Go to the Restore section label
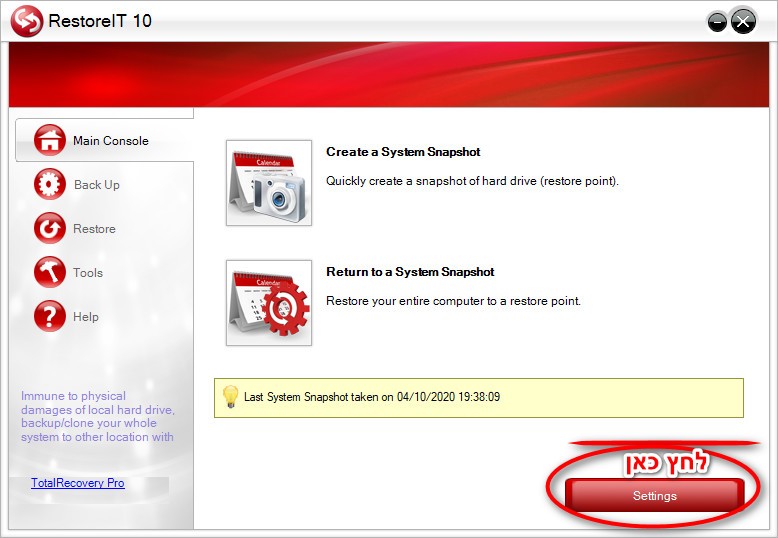 click(94, 229)
